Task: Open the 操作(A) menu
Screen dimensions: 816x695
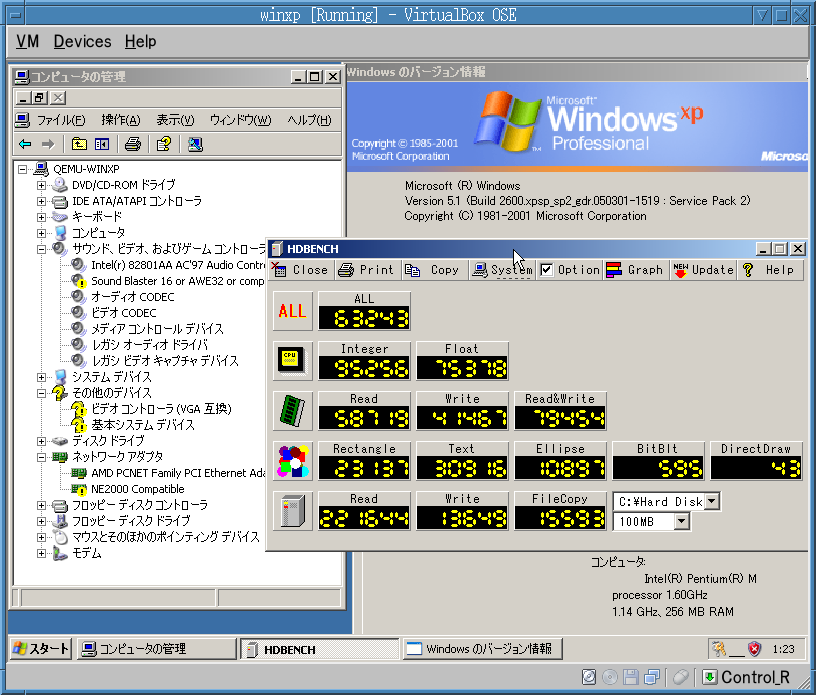Action: pyautogui.click(x=121, y=120)
